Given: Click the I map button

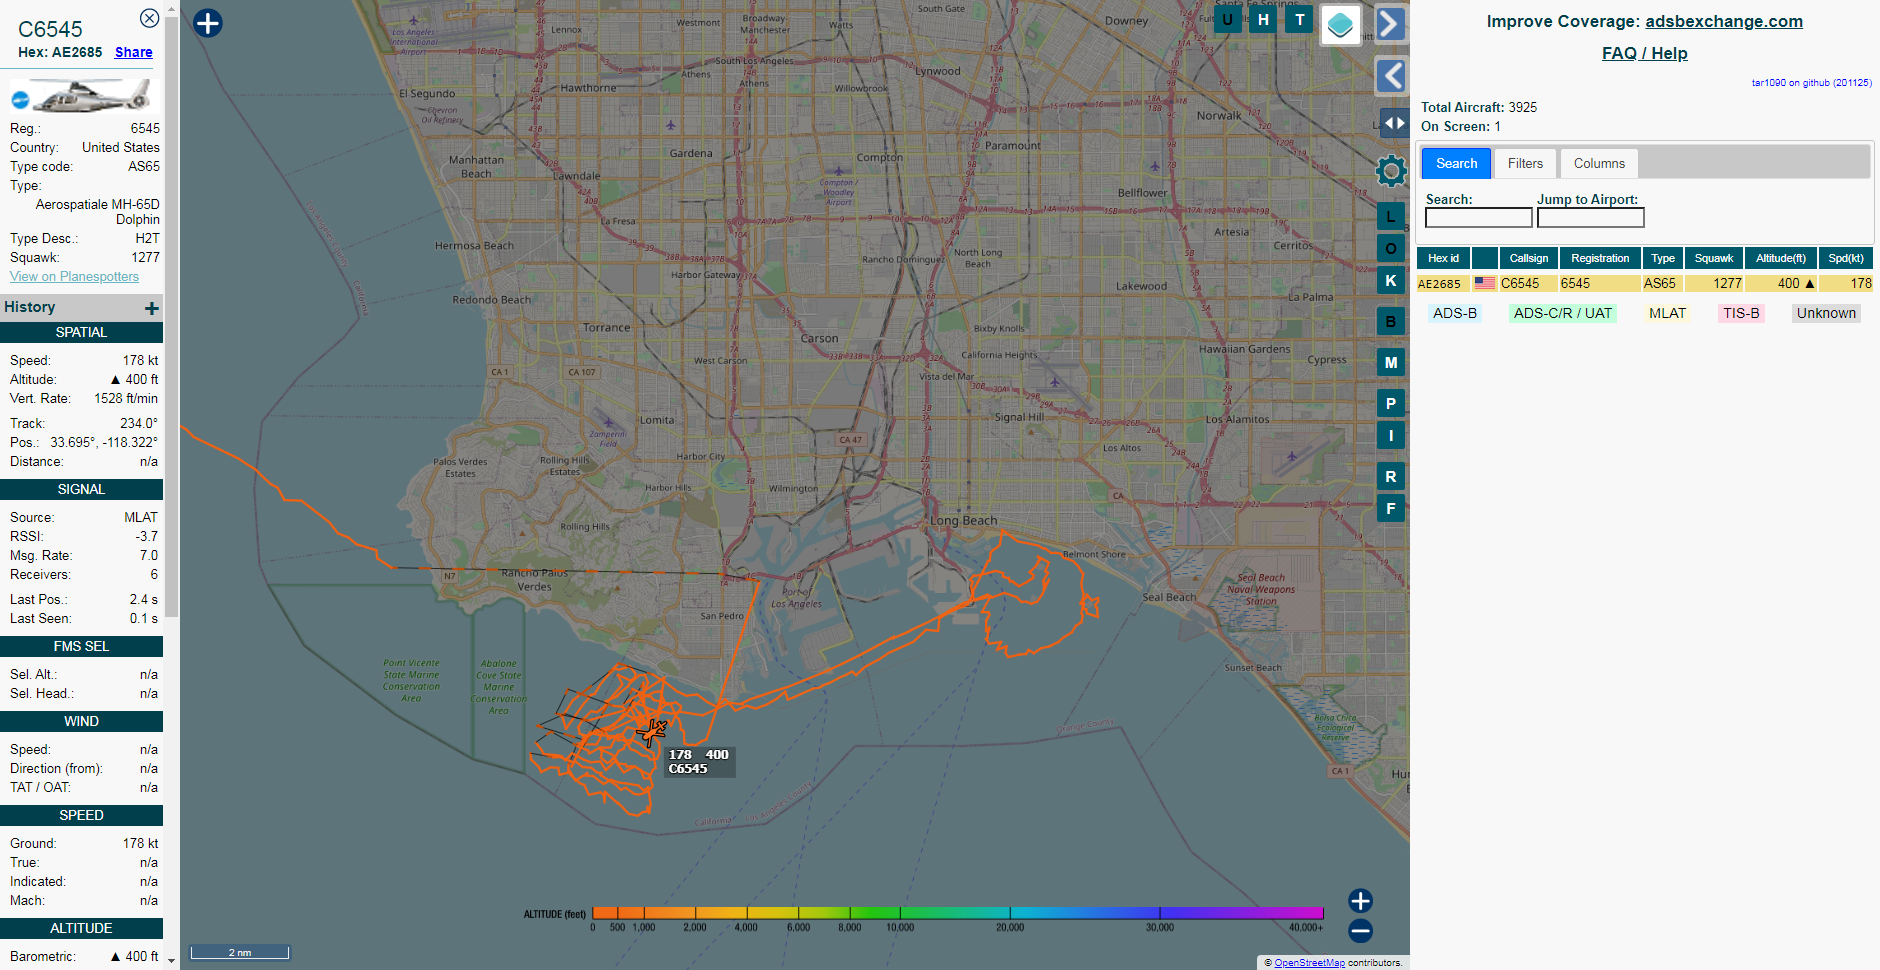Looking at the screenshot, I should (x=1391, y=435).
